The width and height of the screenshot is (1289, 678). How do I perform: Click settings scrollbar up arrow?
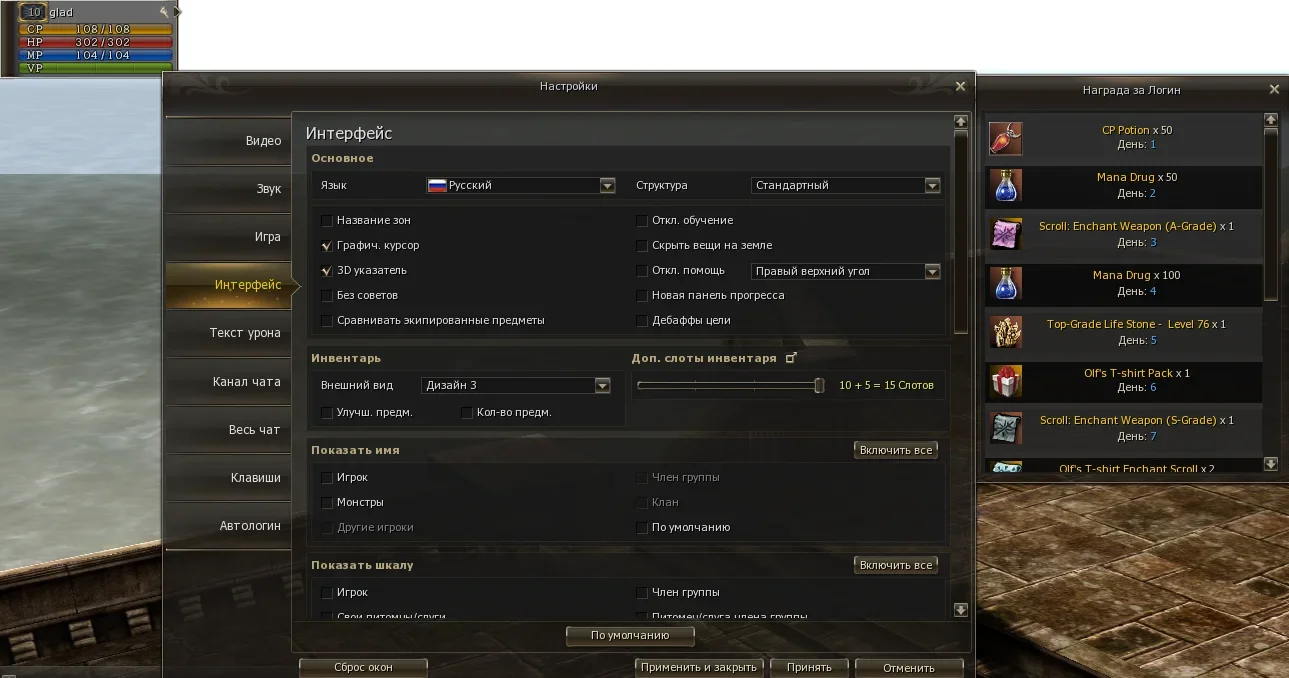[961, 121]
